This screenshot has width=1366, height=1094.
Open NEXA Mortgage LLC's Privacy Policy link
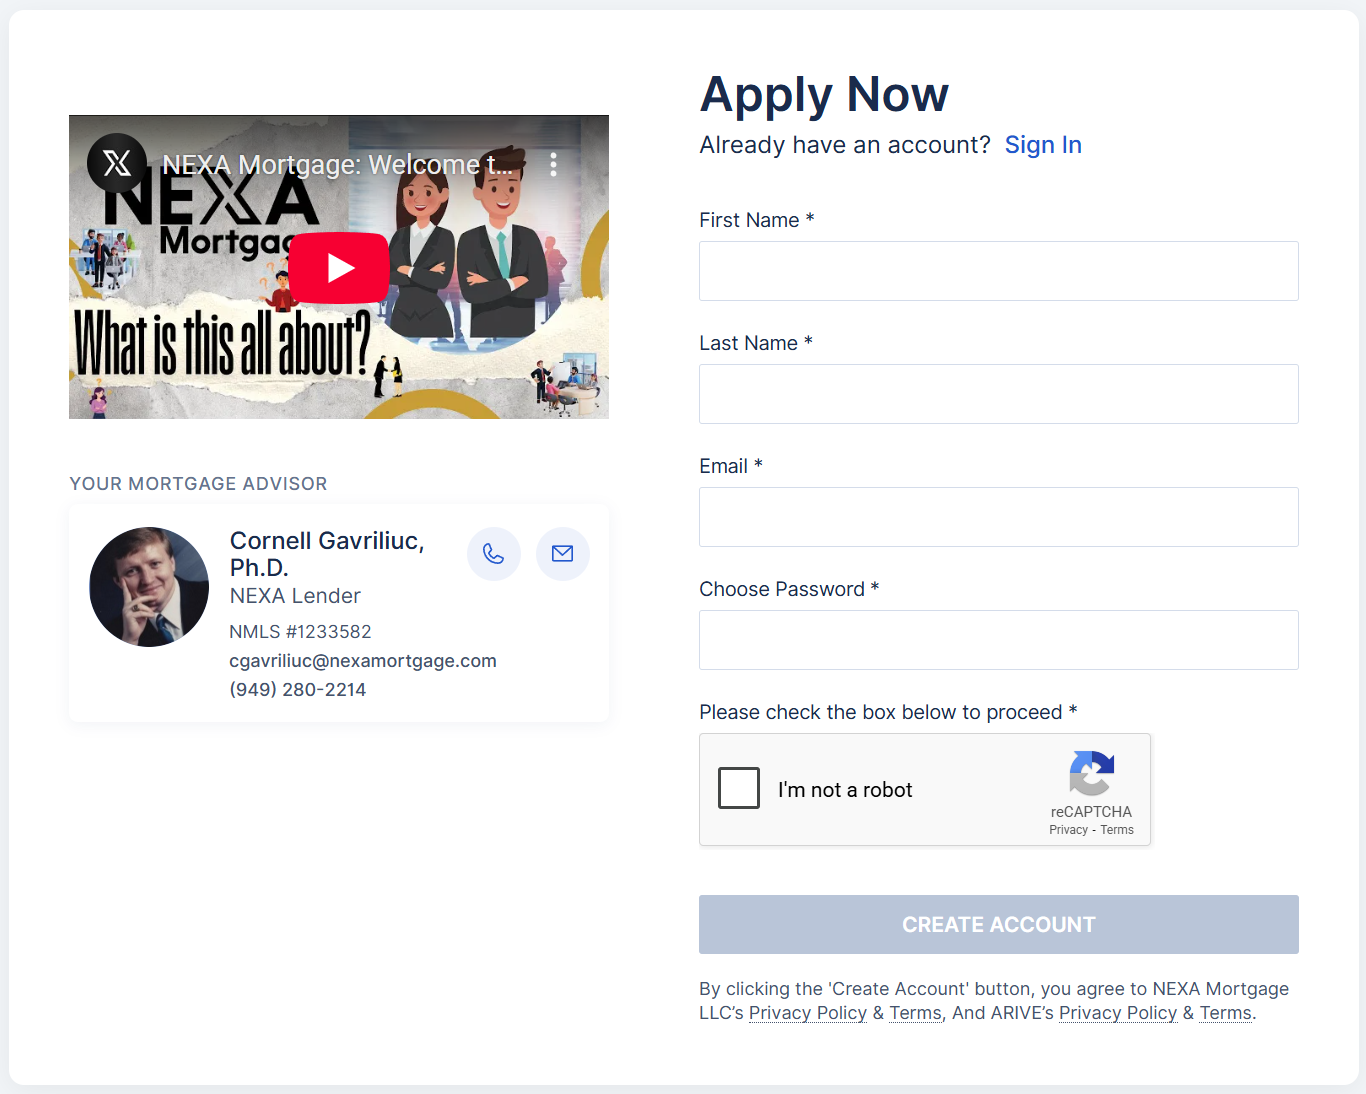tap(807, 1013)
